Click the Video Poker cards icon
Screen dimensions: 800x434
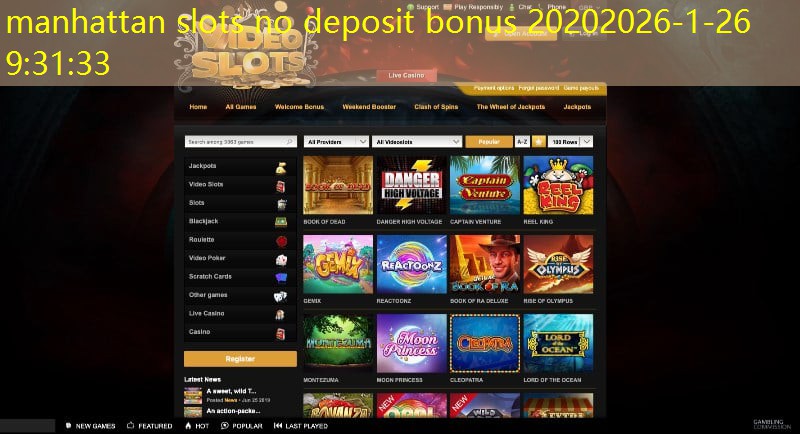(x=281, y=260)
